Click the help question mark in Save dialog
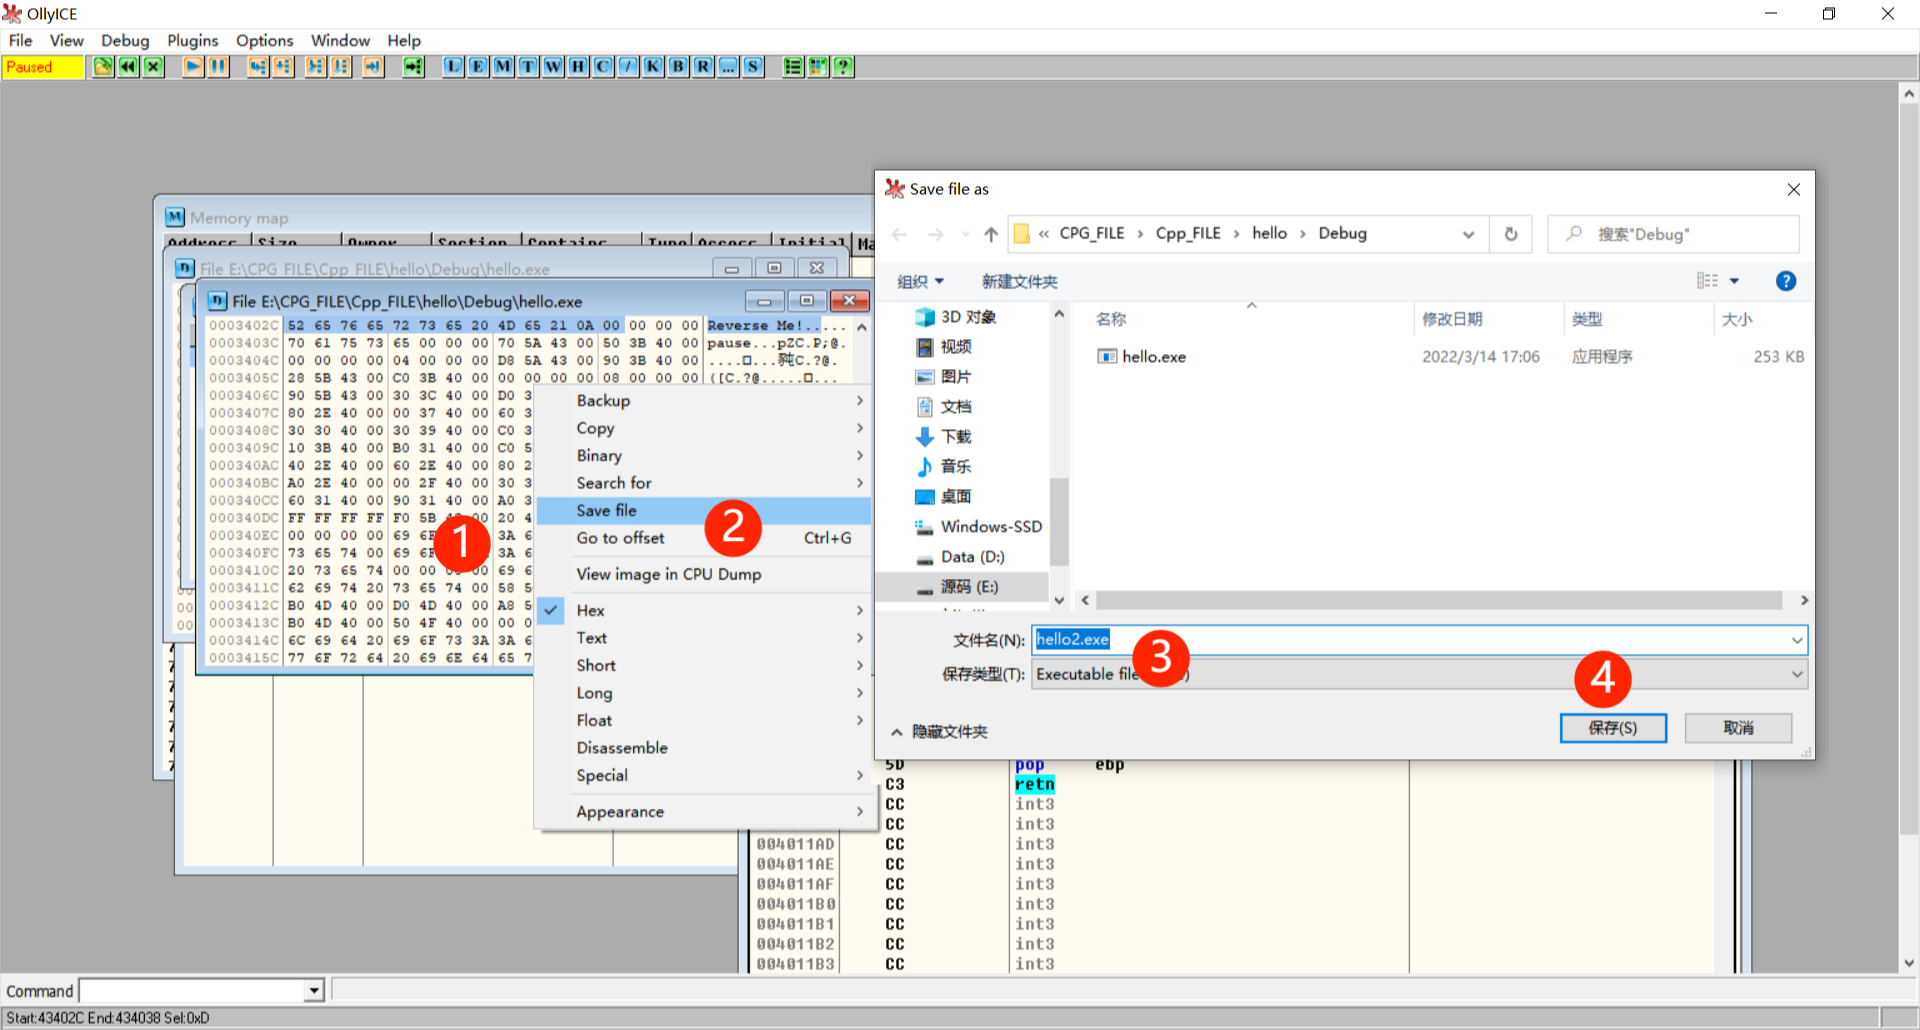1920x1030 pixels. pyautogui.click(x=1785, y=281)
